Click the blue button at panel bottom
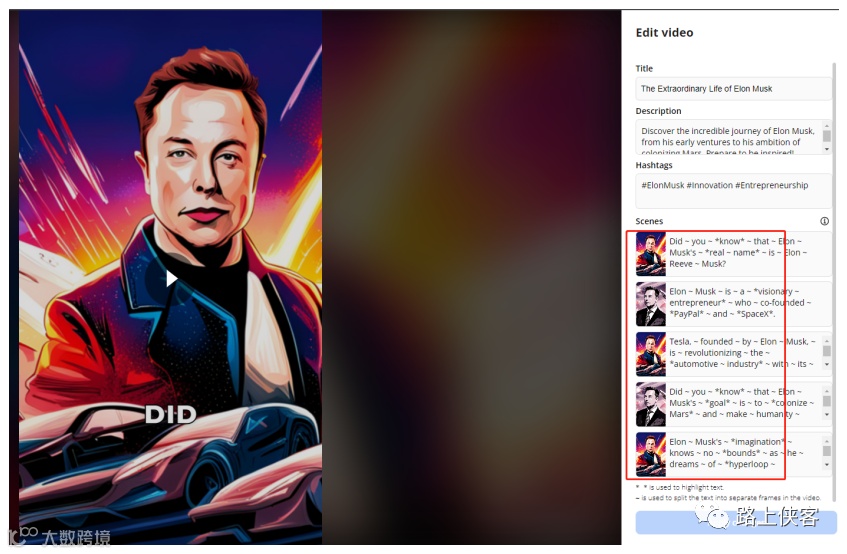The height and width of the screenshot is (554, 847). [x=736, y=523]
